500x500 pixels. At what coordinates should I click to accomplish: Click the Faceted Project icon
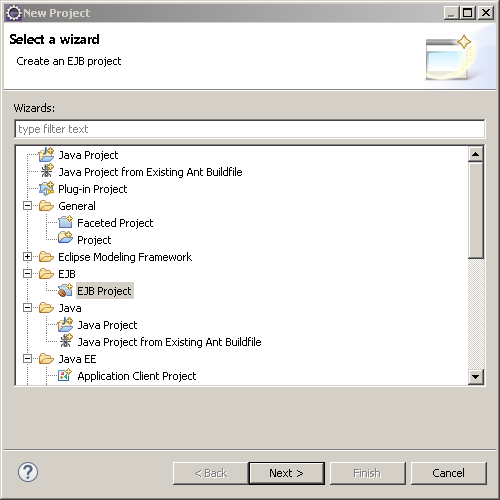[65, 222]
